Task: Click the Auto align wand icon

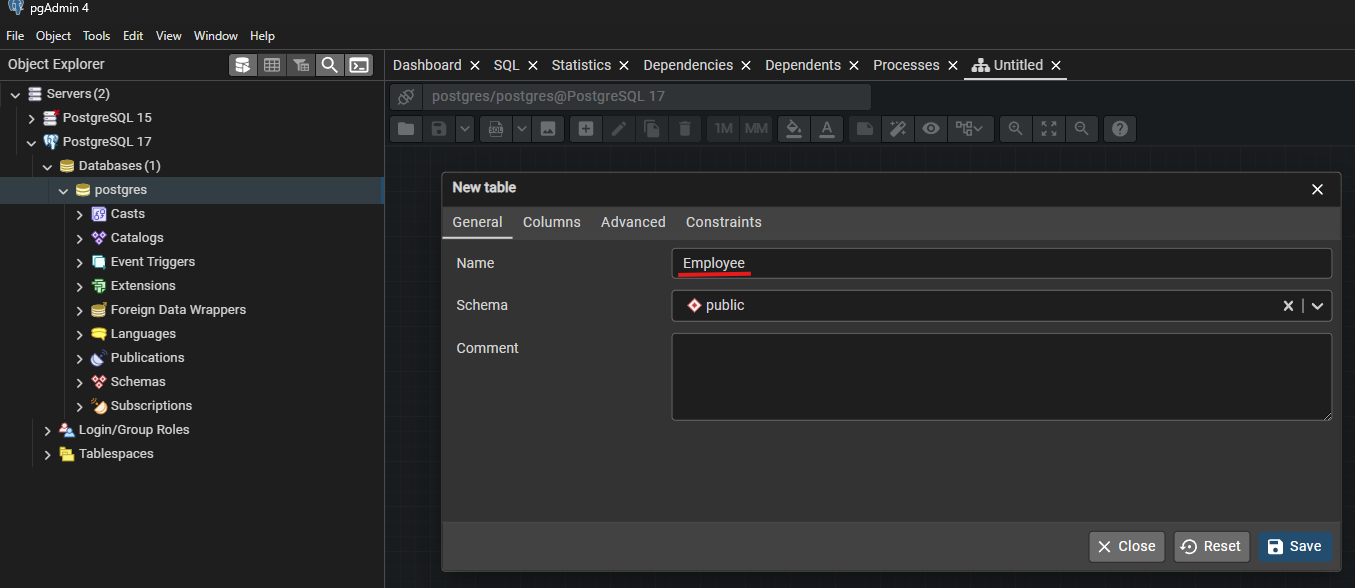Action: pos(897,129)
